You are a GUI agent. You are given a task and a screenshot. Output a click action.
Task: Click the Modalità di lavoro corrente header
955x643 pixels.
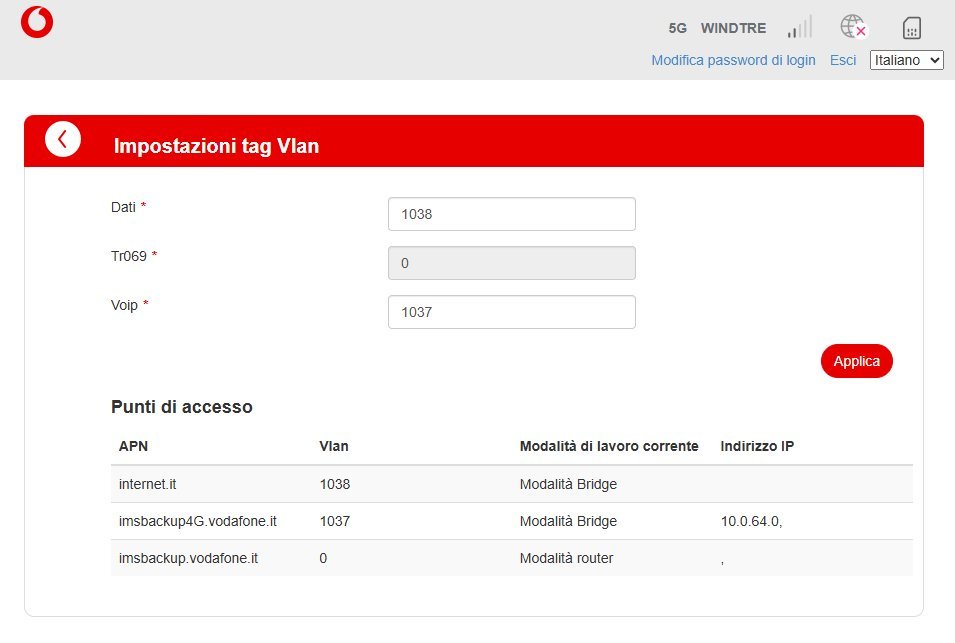609,446
